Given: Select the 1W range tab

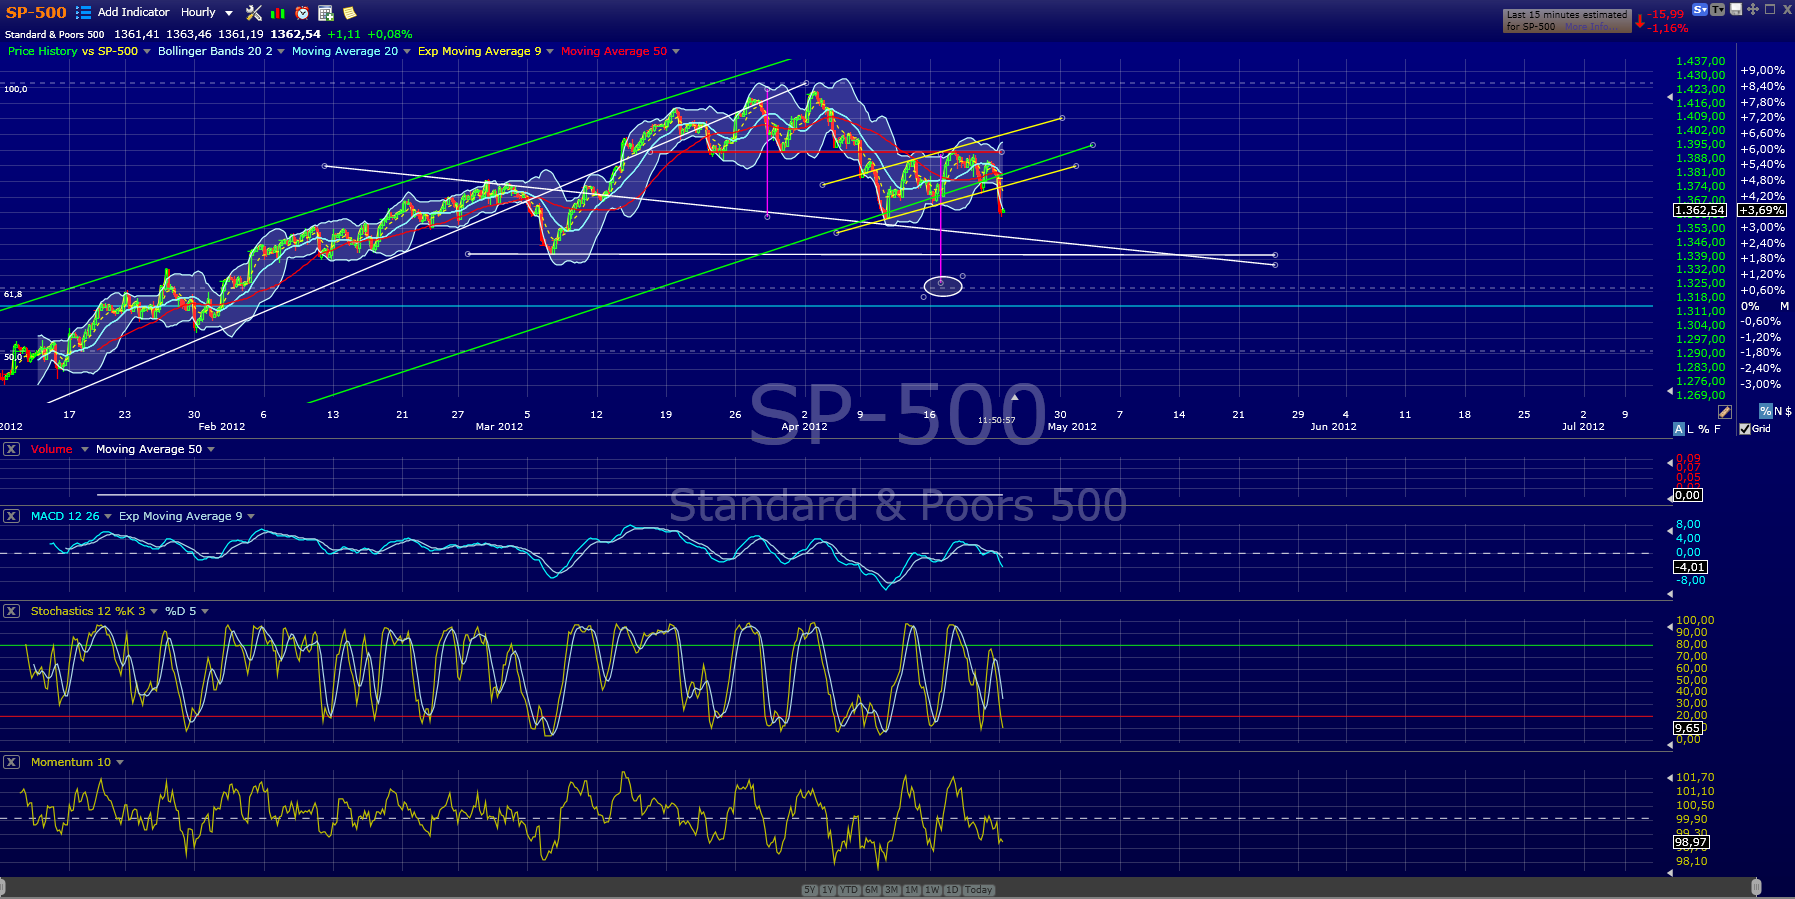Looking at the screenshot, I should pyautogui.click(x=932, y=890).
